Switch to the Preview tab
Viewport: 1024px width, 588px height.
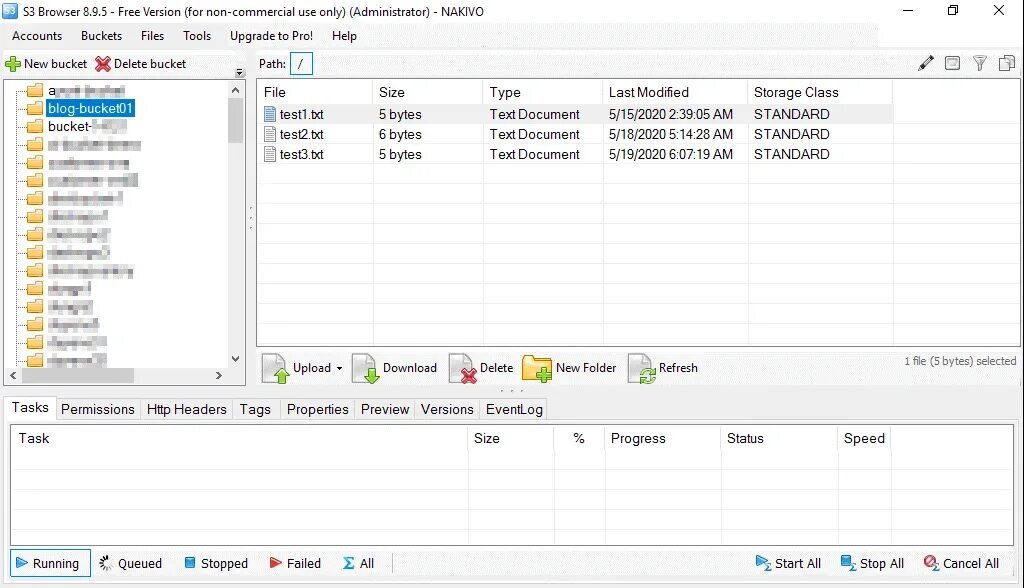pos(385,410)
